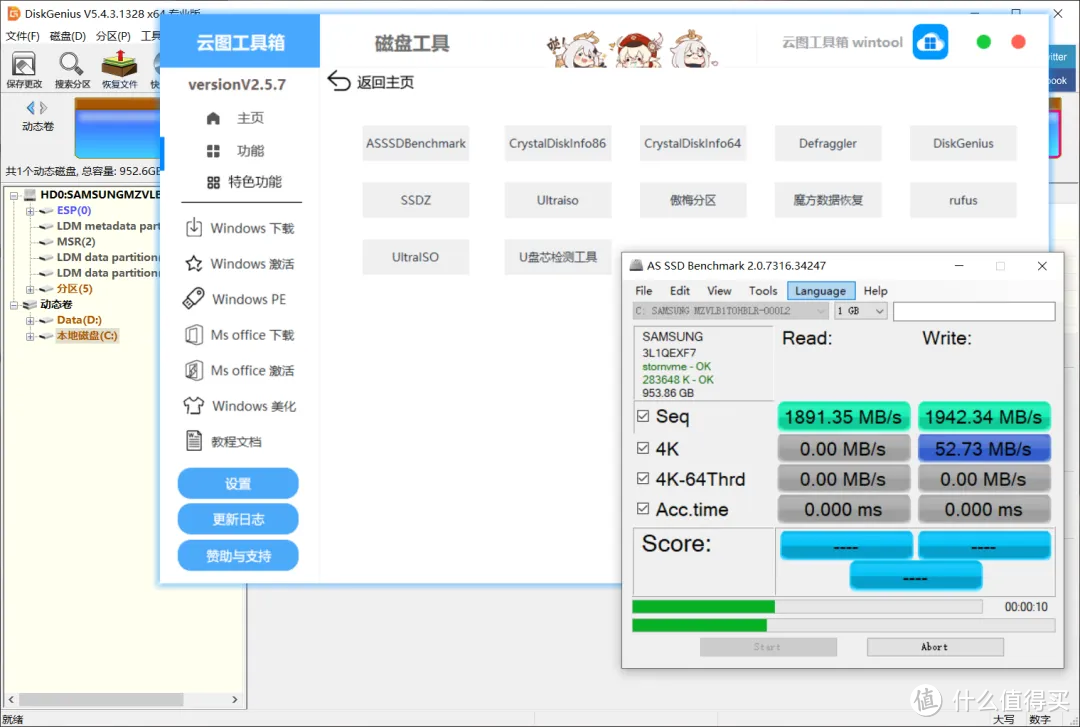Click the DiskGenius horizontal scrollbar thumb

pos(101,699)
